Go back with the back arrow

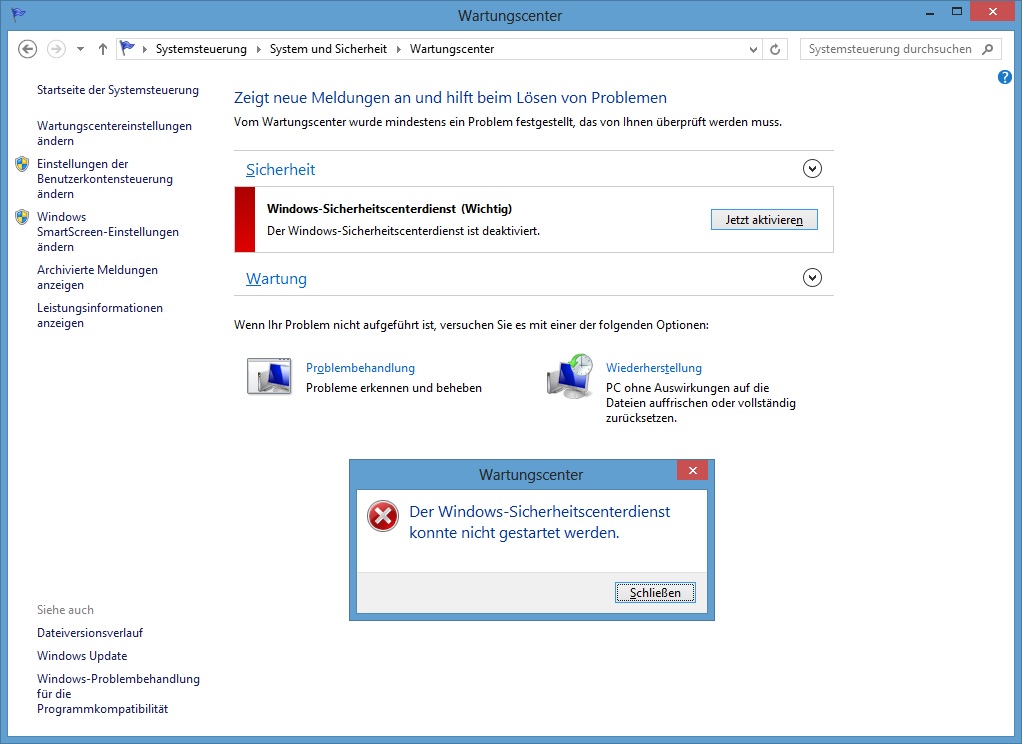point(27,49)
